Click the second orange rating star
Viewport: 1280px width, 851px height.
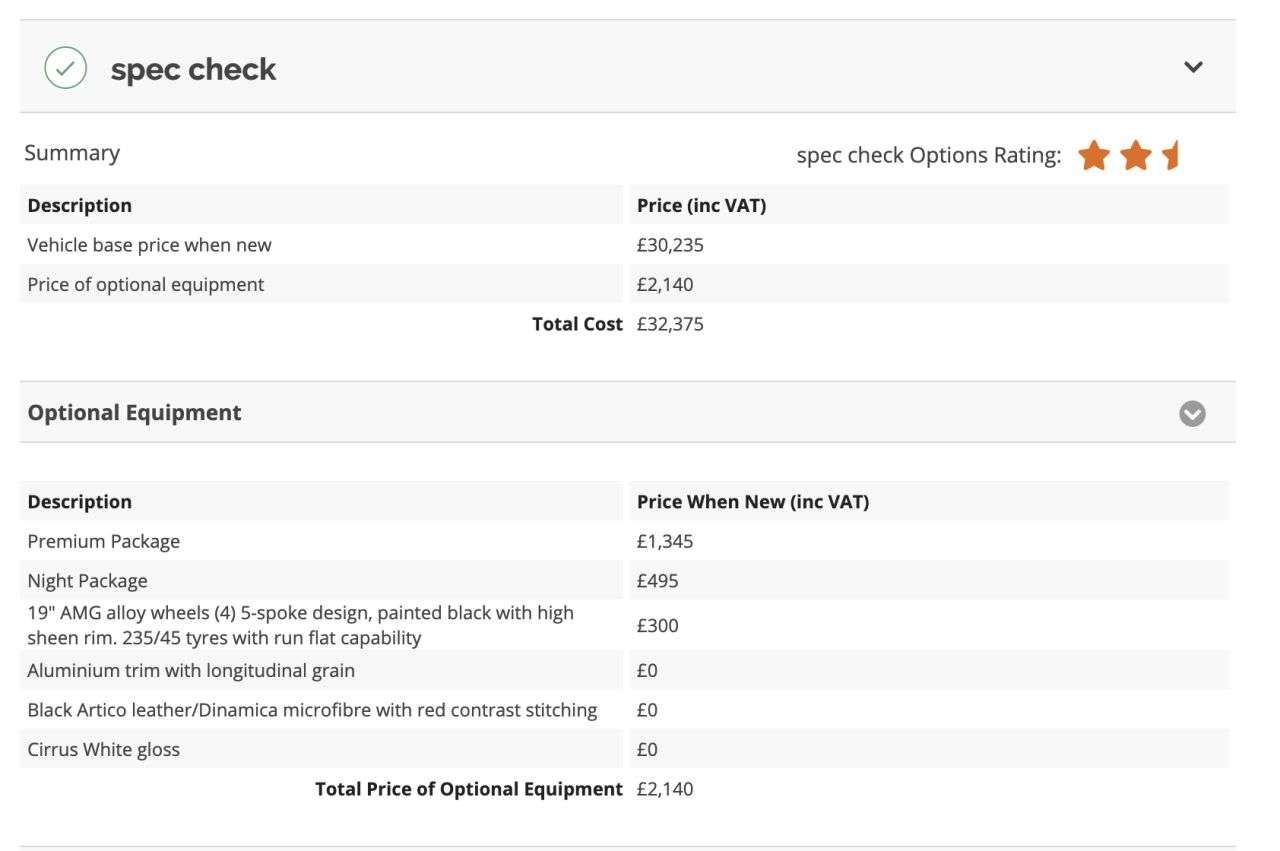tap(1136, 156)
